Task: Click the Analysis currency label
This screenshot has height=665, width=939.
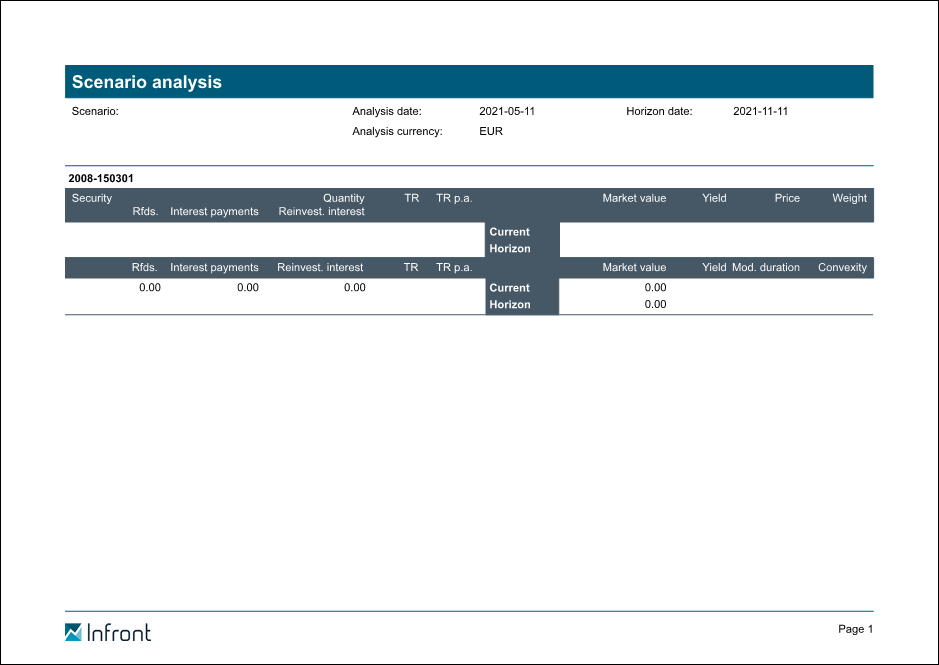Action: 397,131
